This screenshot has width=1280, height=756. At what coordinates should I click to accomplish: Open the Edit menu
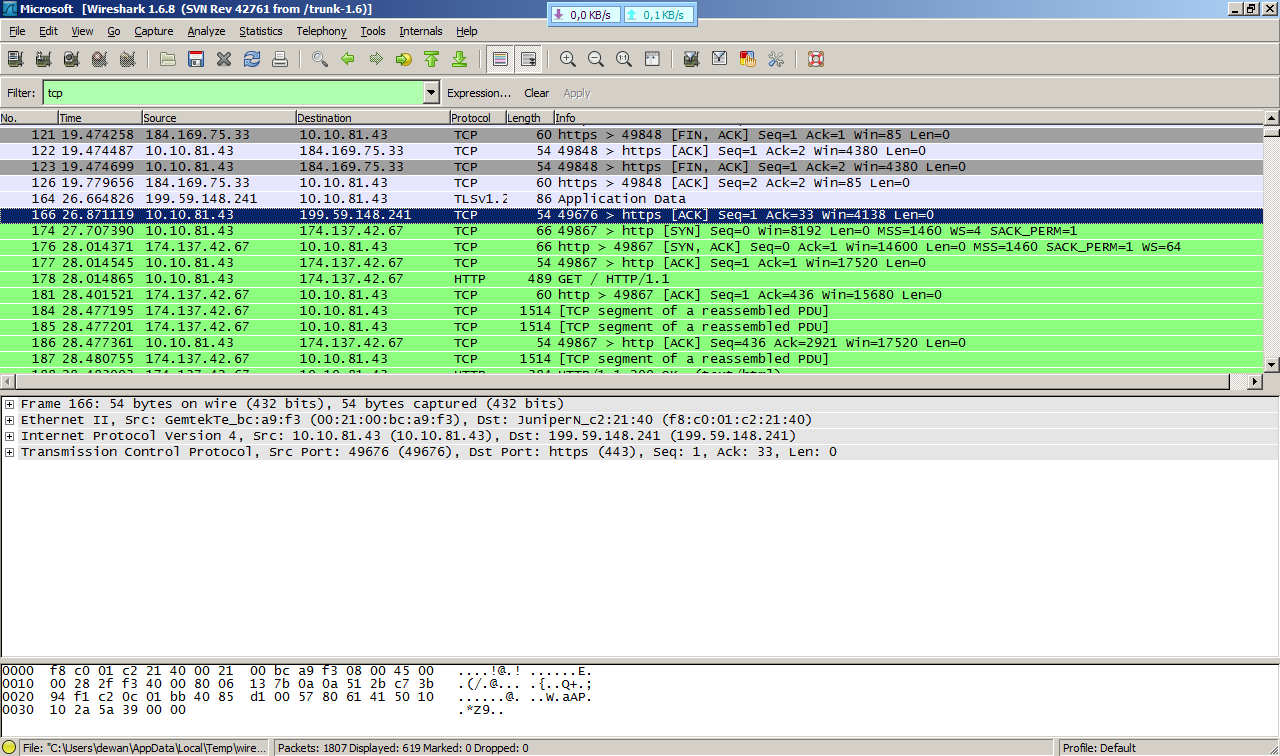[49, 31]
